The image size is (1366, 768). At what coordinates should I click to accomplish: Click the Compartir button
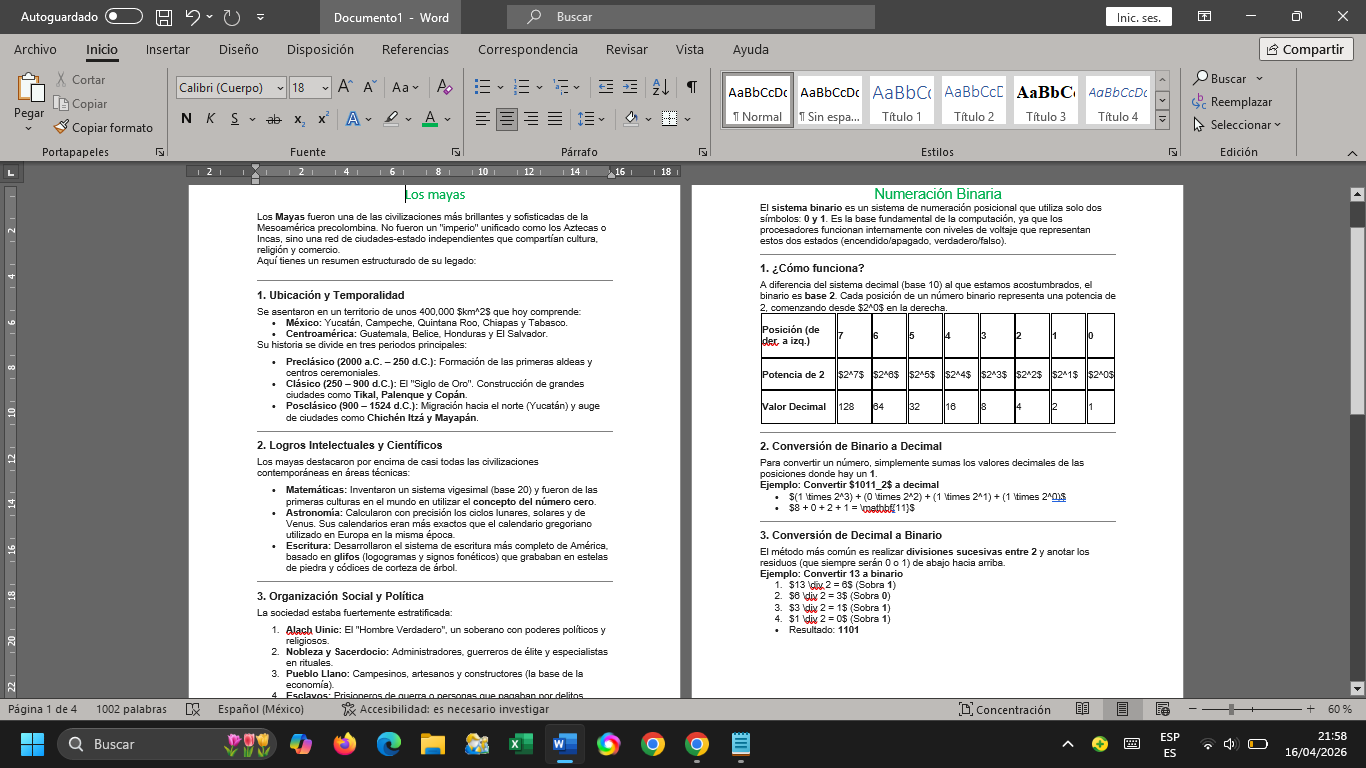point(1306,49)
